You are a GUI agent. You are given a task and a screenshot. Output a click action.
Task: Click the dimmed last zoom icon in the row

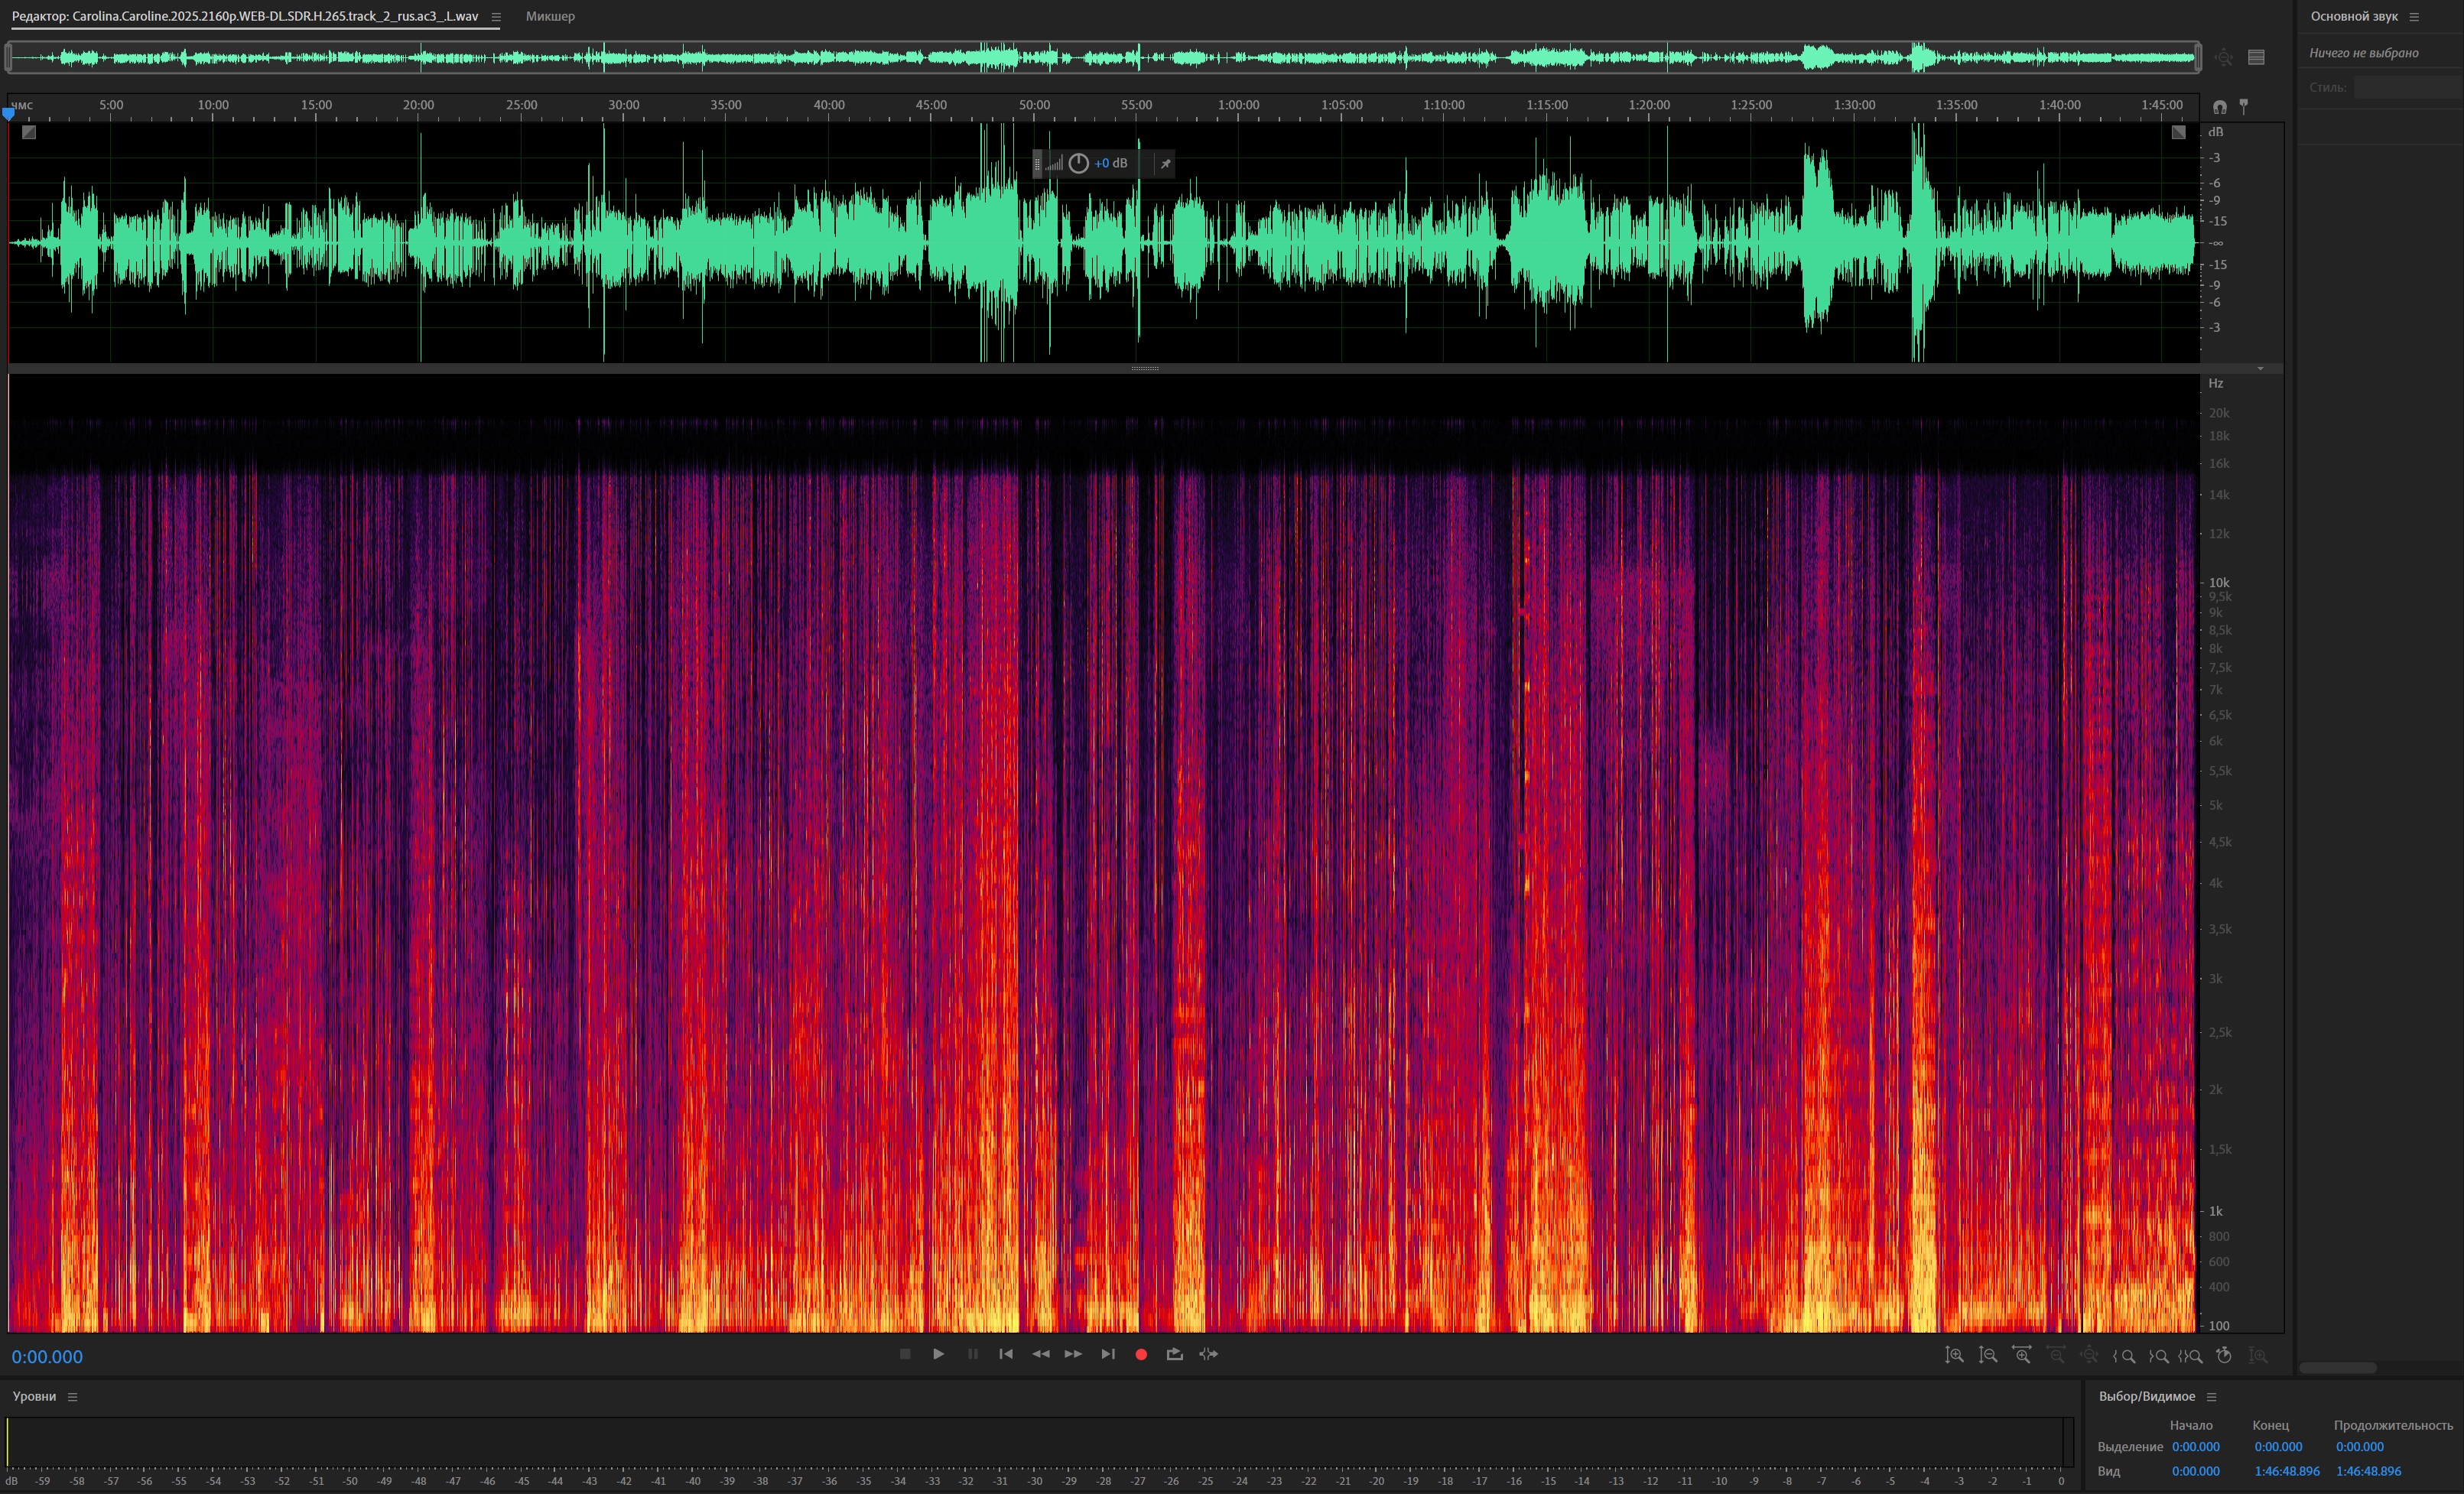pyautogui.click(x=2258, y=1355)
